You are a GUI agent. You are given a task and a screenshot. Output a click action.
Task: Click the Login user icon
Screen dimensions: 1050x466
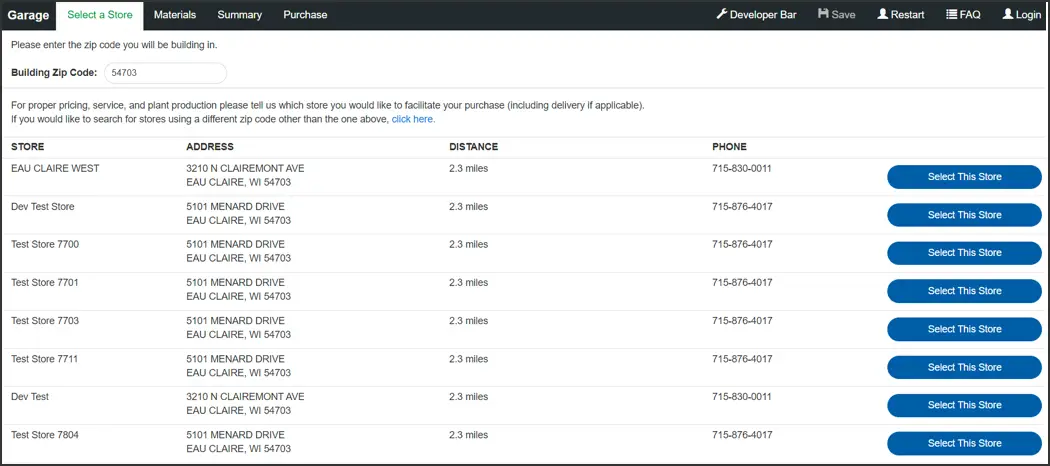click(1007, 15)
